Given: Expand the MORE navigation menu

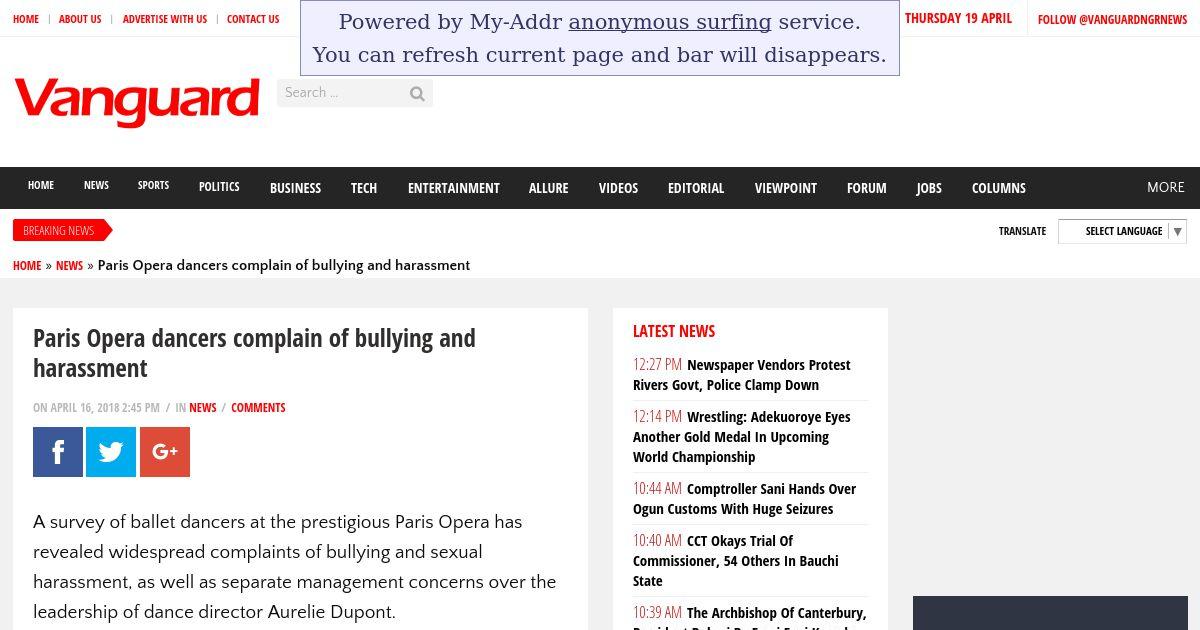Looking at the screenshot, I should pyautogui.click(x=1165, y=187).
